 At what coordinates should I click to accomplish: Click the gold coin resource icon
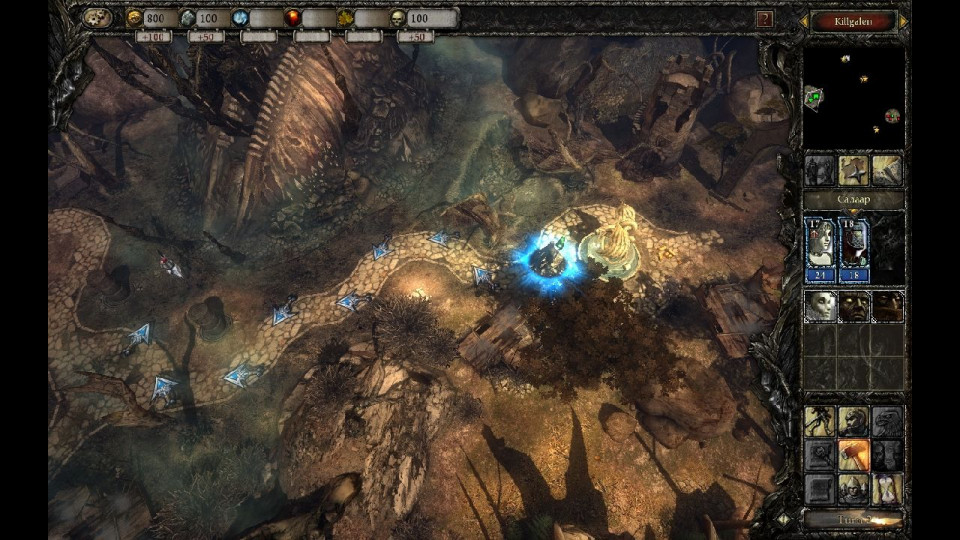pyautogui.click(x=134, y=18)
